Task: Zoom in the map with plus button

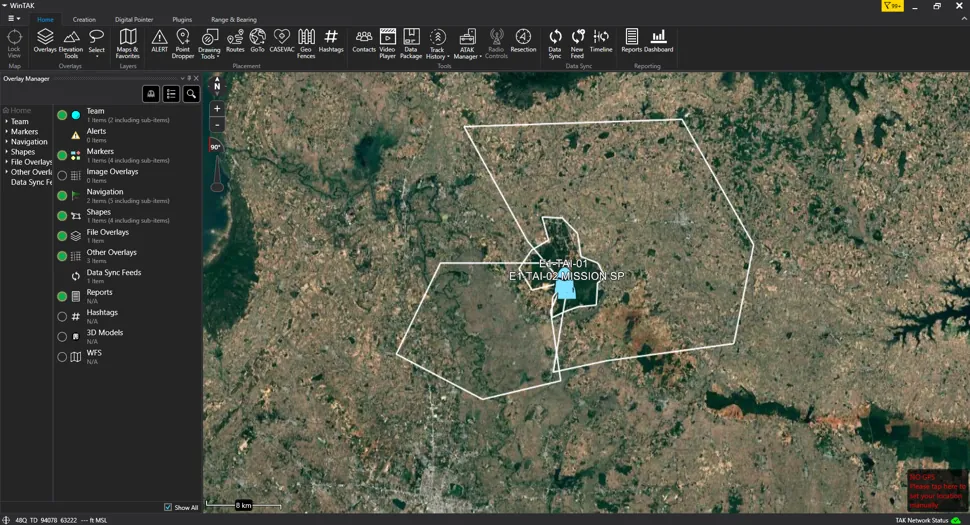Action: point(217,108)
